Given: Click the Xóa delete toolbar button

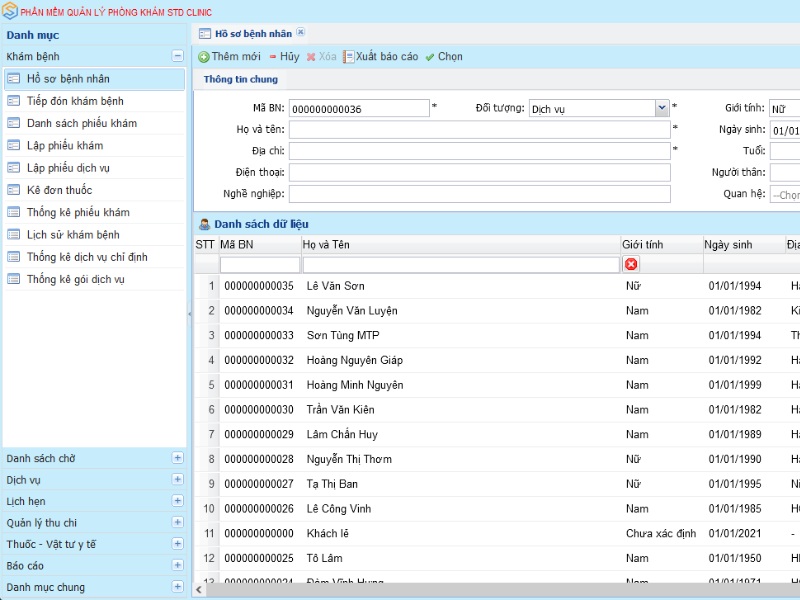Looking at the screenshot, I should pyautogui.click(x=321, y=57).
